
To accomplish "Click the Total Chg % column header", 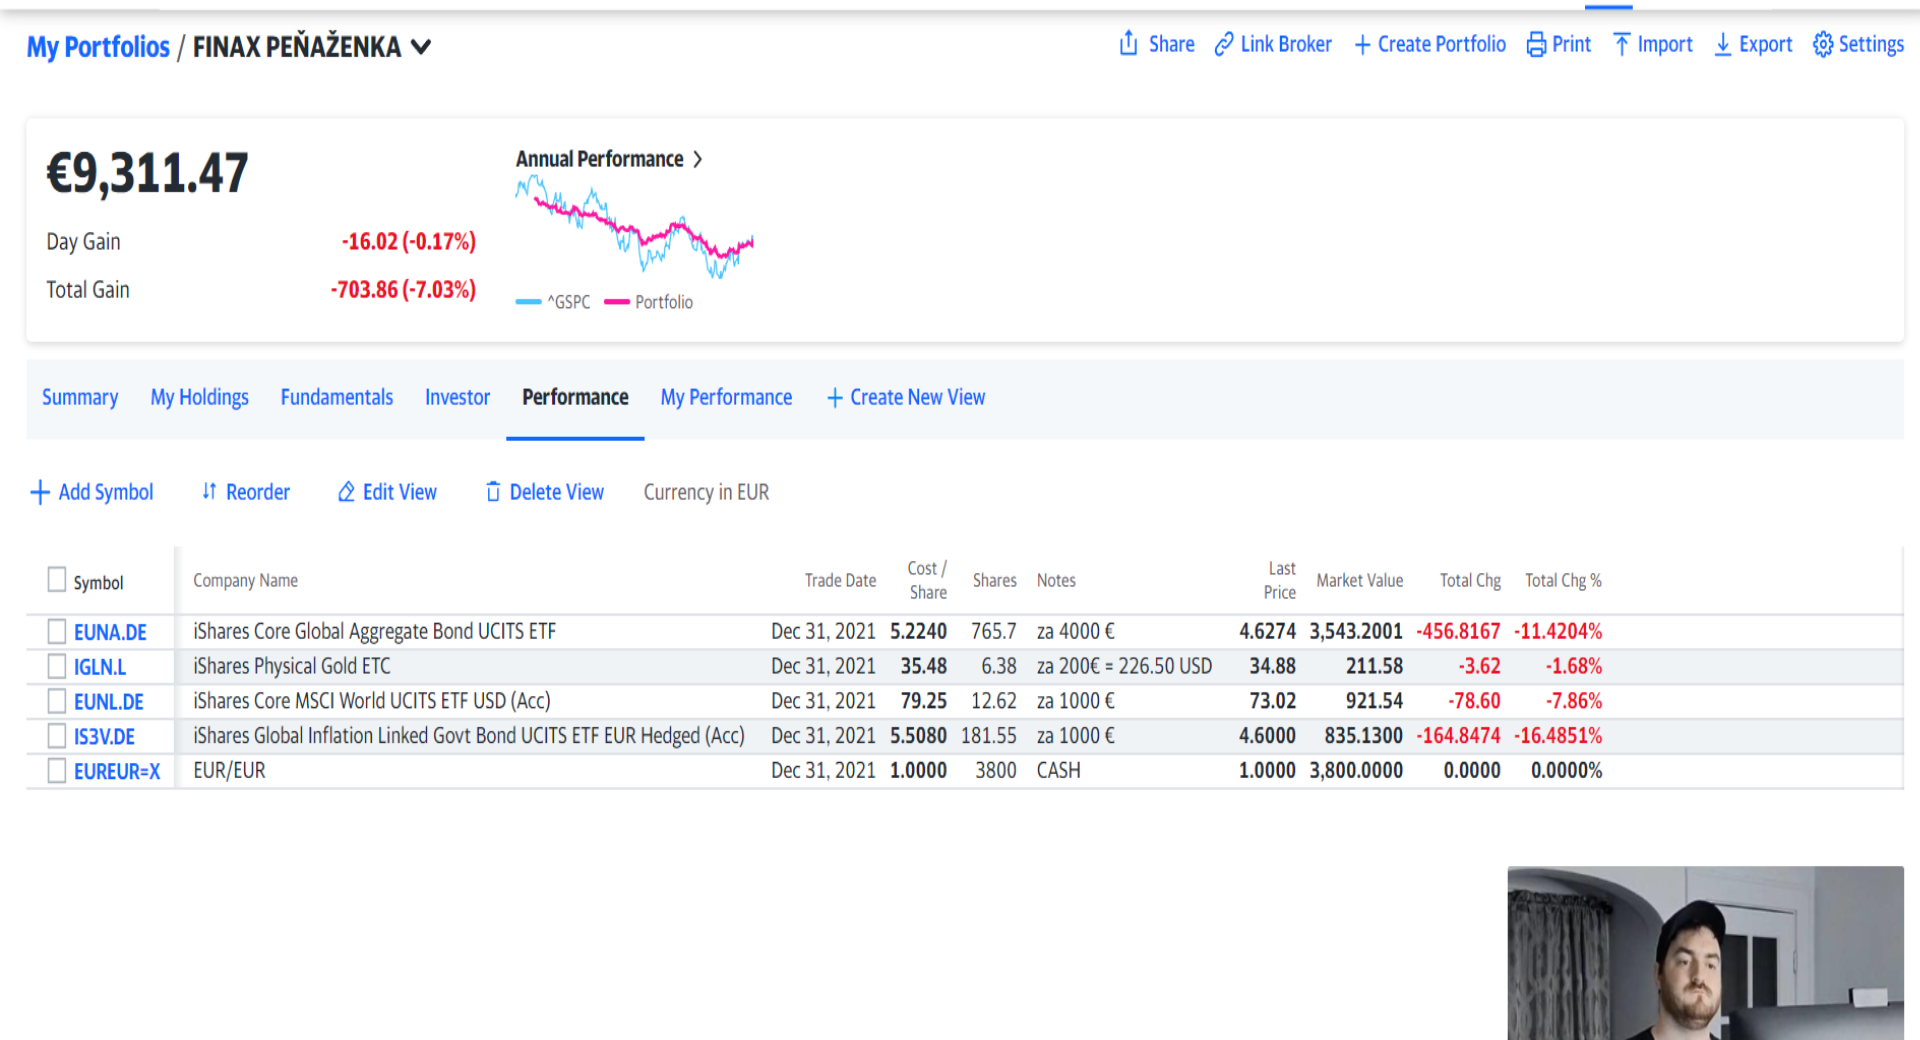I will tap(1563, 581).
